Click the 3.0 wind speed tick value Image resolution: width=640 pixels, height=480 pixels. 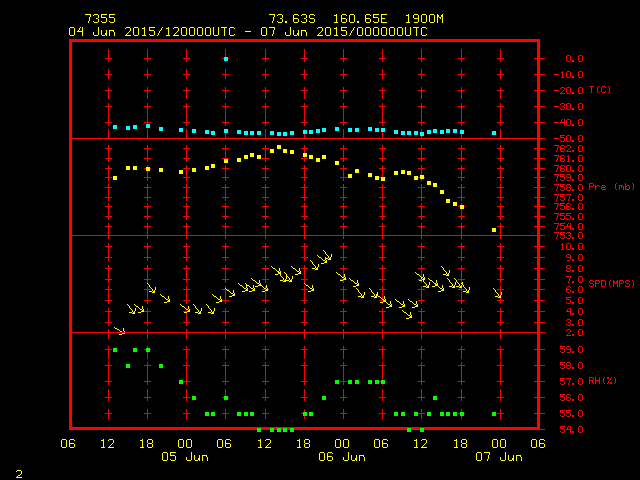click(574, 322)
